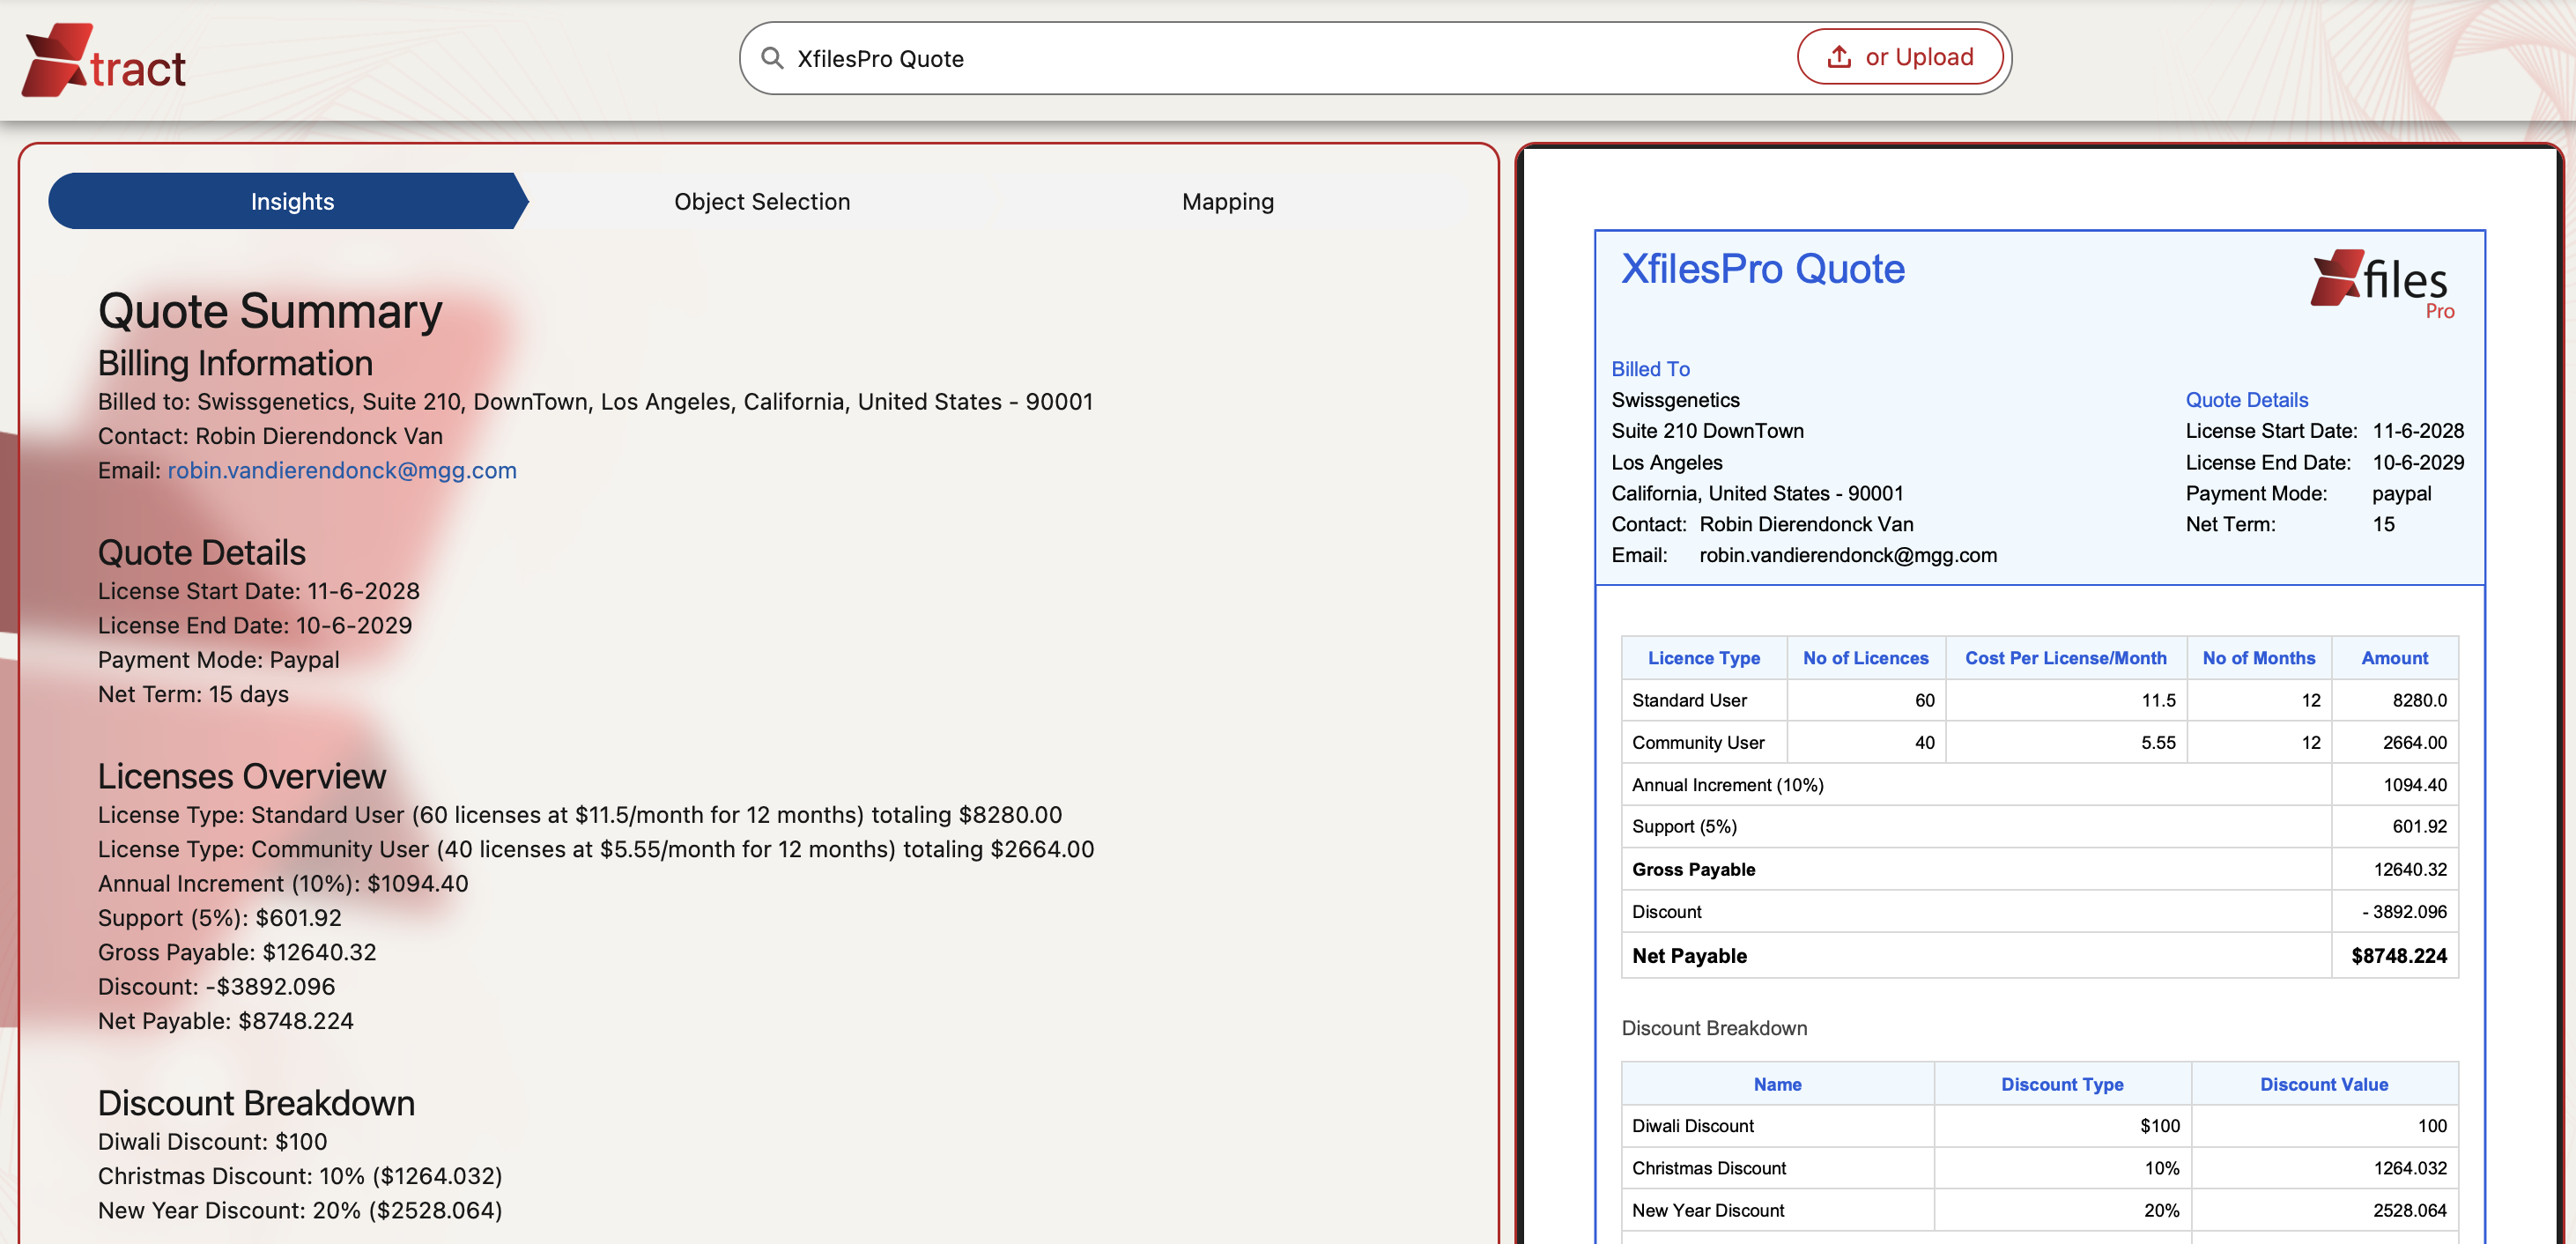This screenshot has width=2576, height=1244.
Task: Click the Discount Value column header
Action: (x=2324, y=1084)
